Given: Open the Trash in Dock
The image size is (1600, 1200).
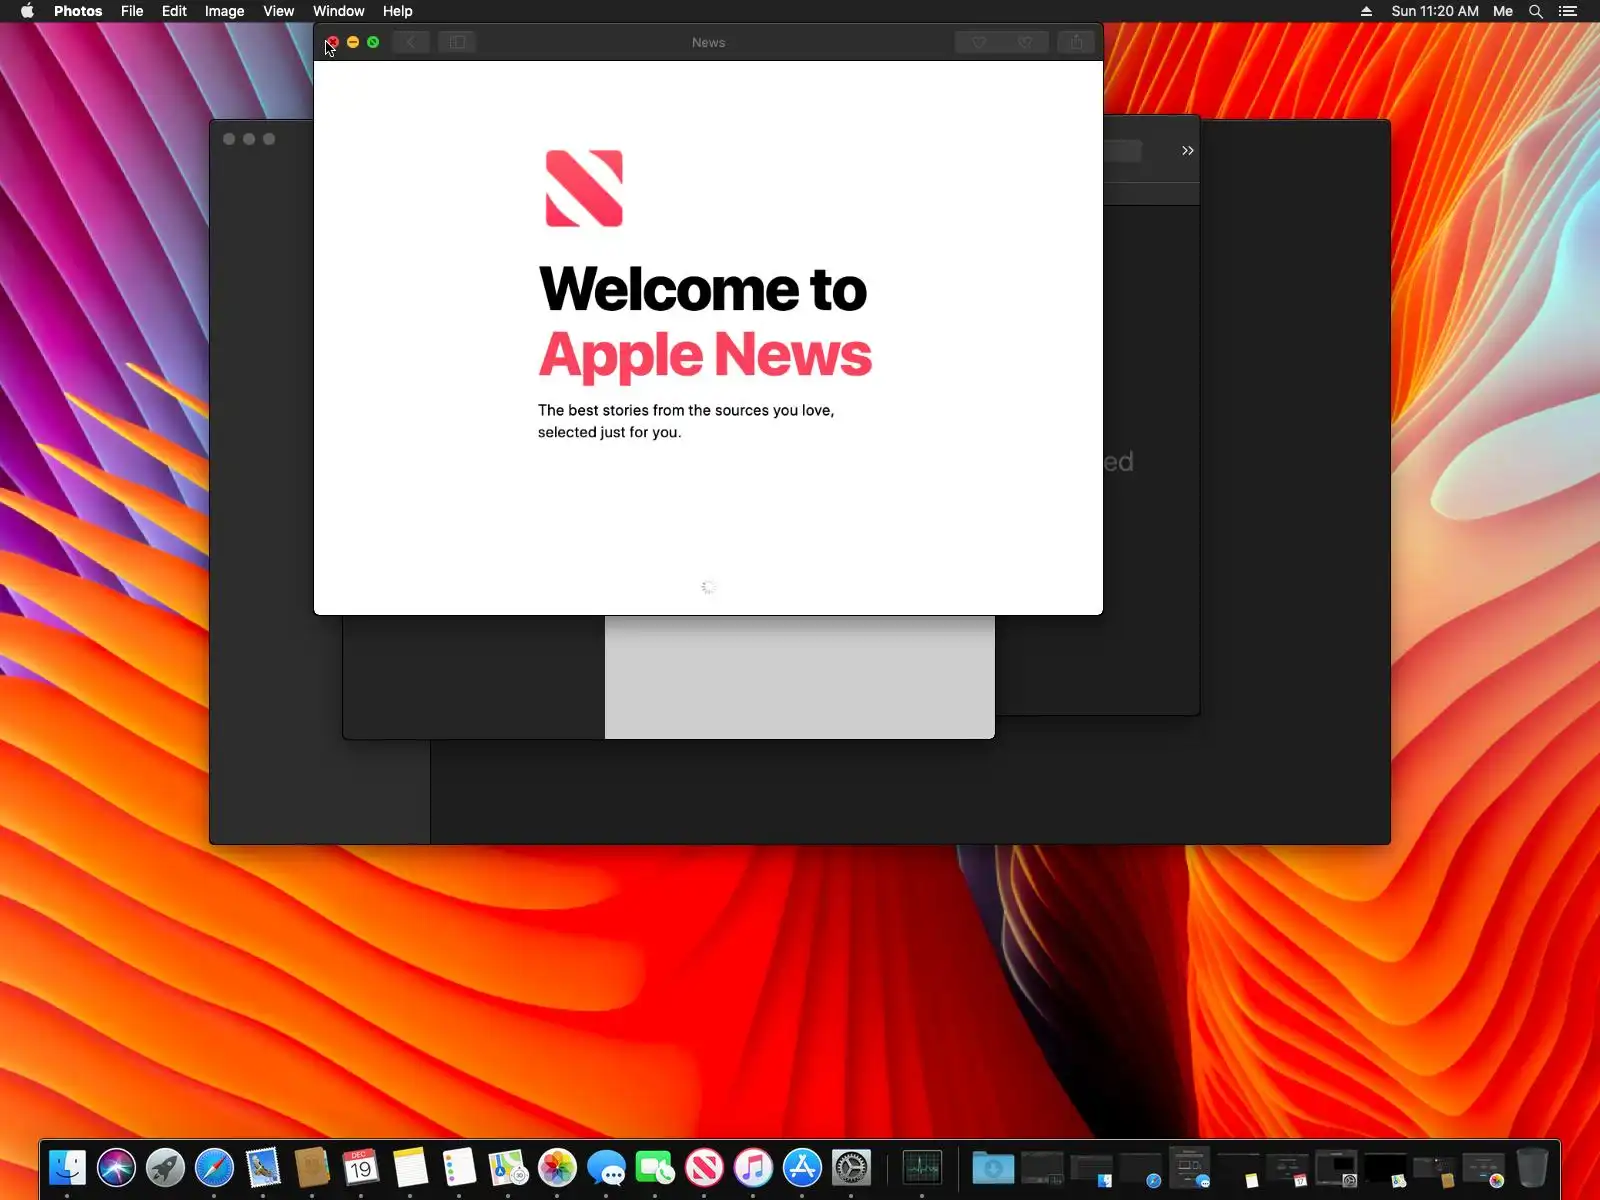Looking at the screenshot, I should (1532, 1166).
